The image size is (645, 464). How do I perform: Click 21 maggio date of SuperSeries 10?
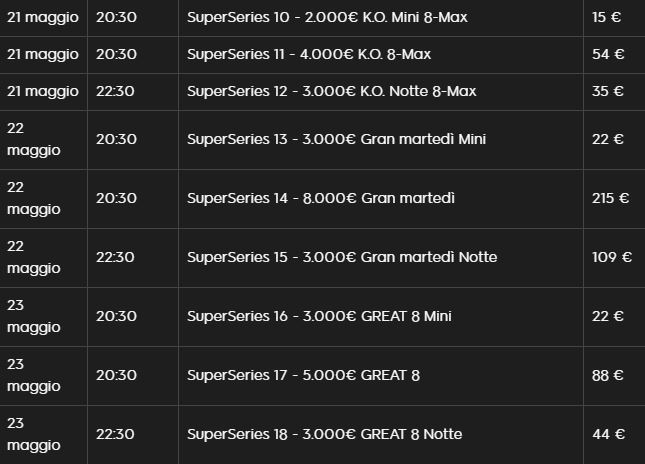pyautogui.click(x=43, y=18)
